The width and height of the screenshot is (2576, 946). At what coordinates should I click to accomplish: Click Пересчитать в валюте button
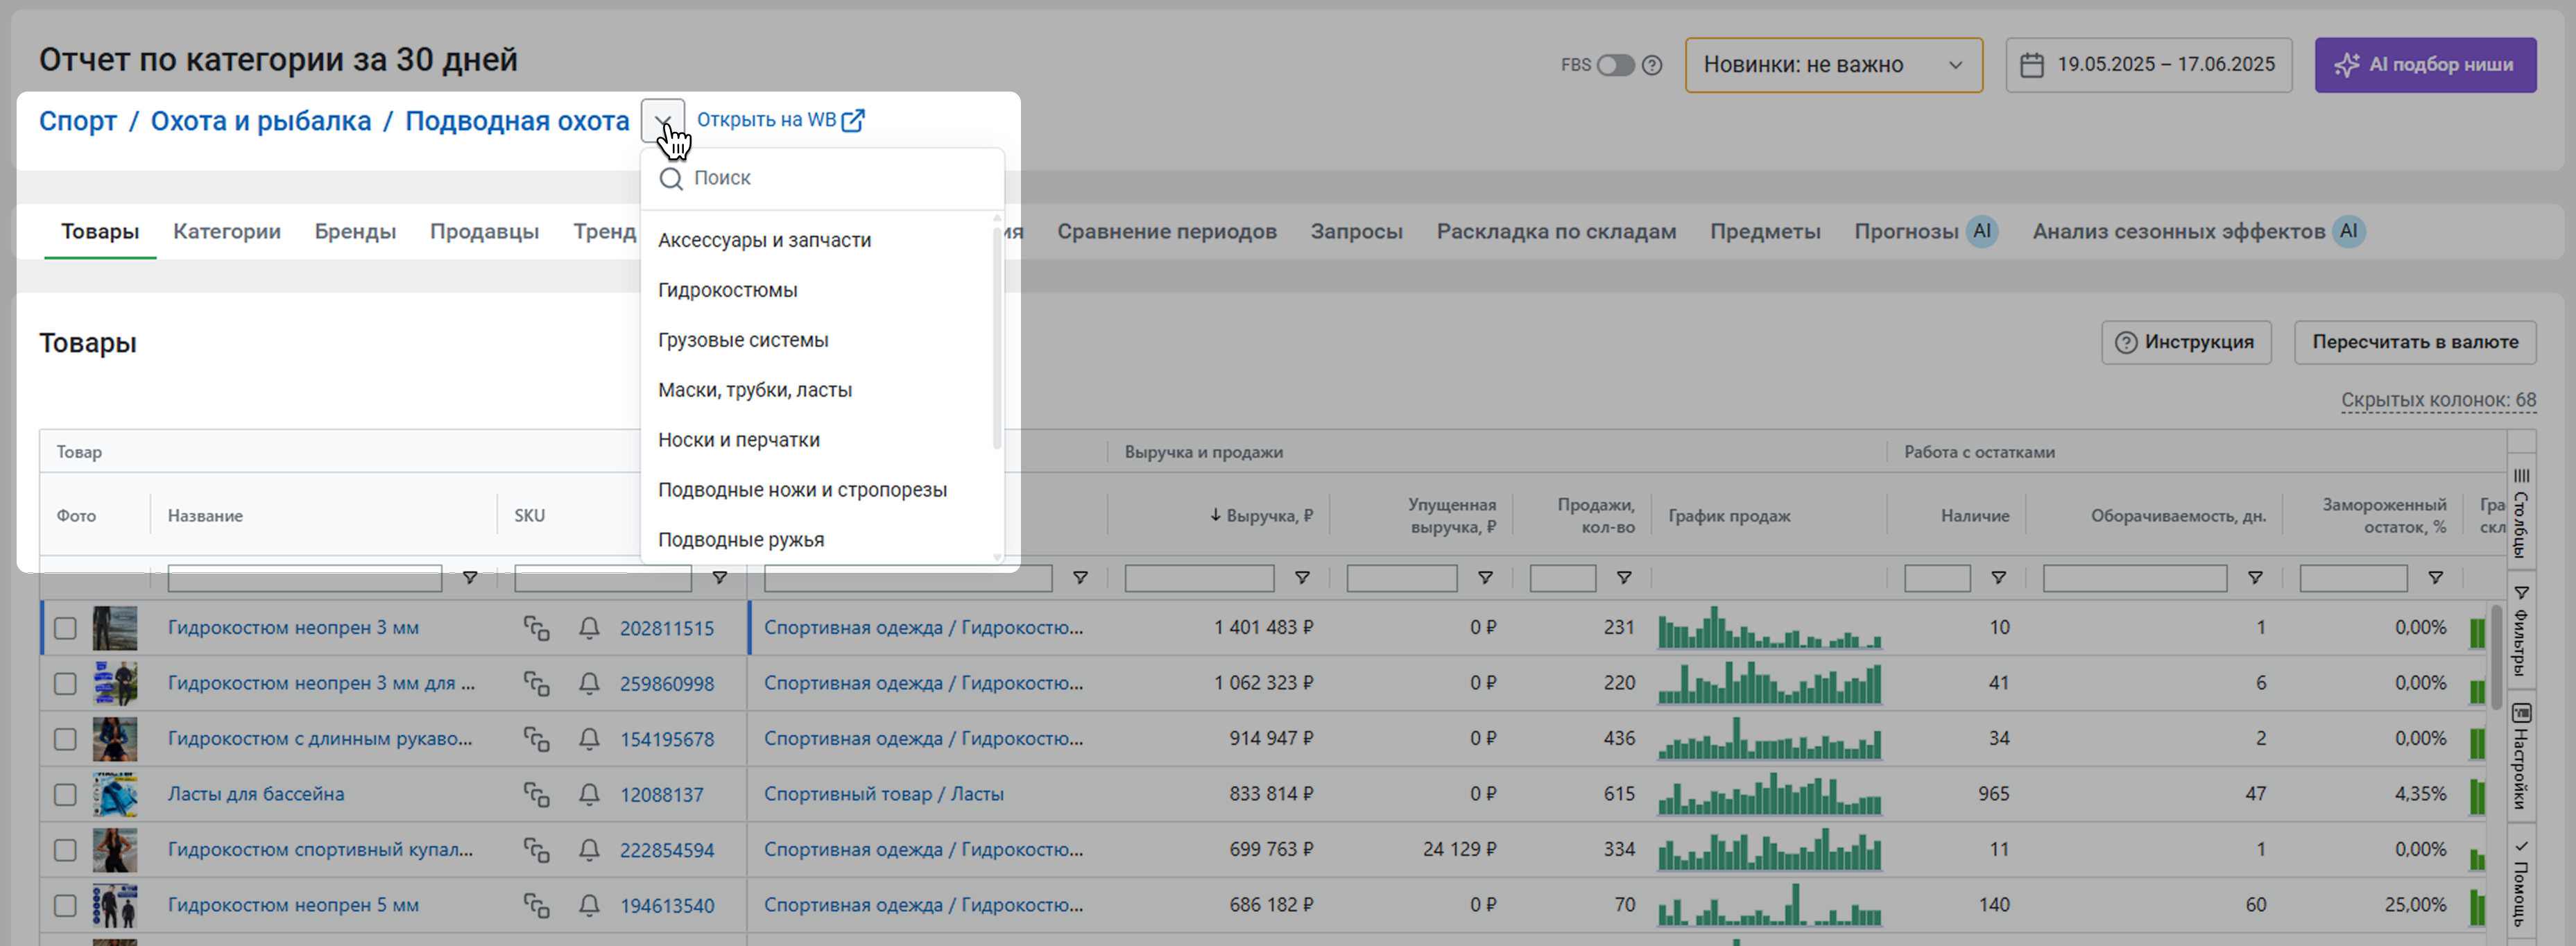2415,343
